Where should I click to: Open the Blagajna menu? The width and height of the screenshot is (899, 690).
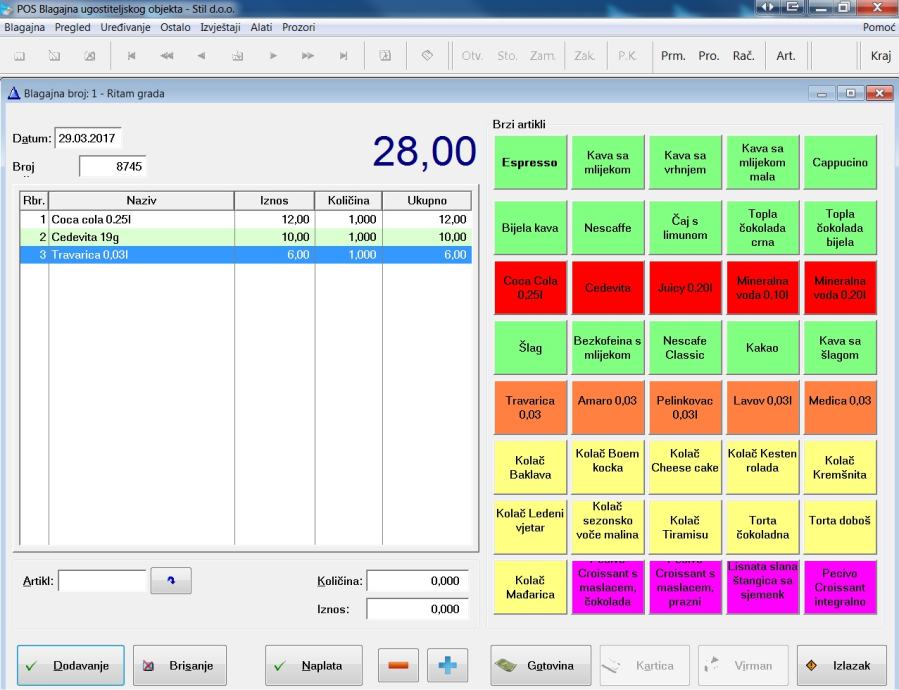[25, 27]
